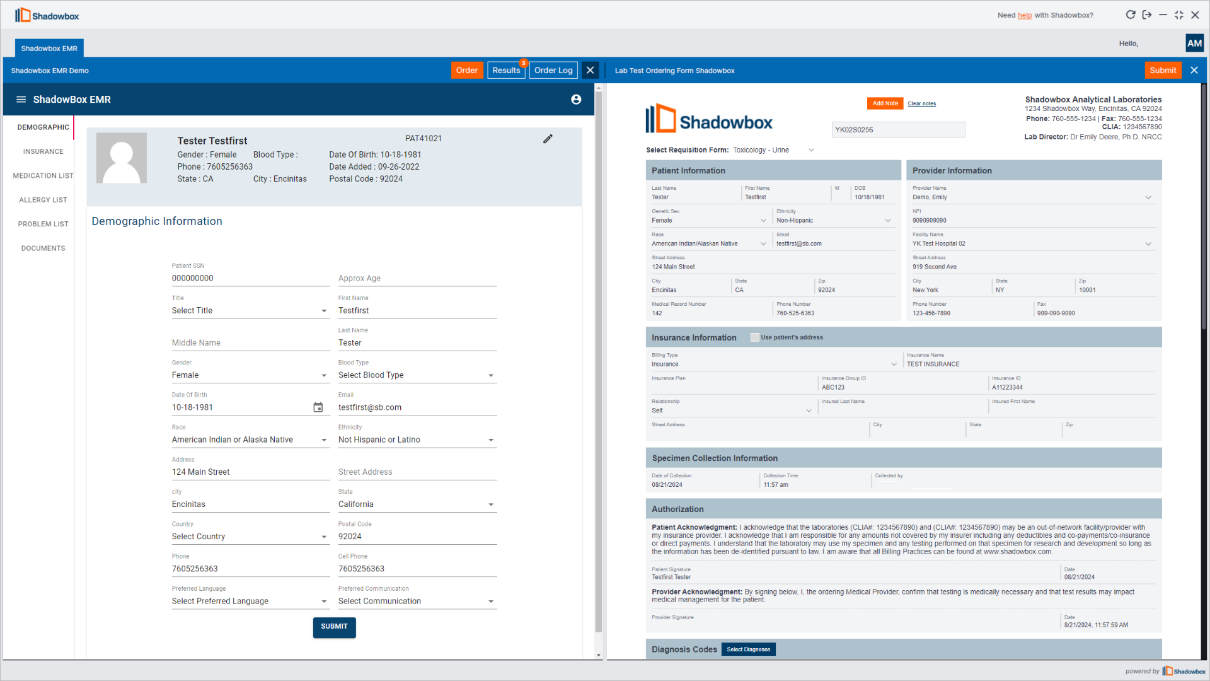Image resolution: width=1210 pixels, height=681 pixels.
Task: Open Genetic Sex dropdown on lab form
Action: tap(709, 220)
